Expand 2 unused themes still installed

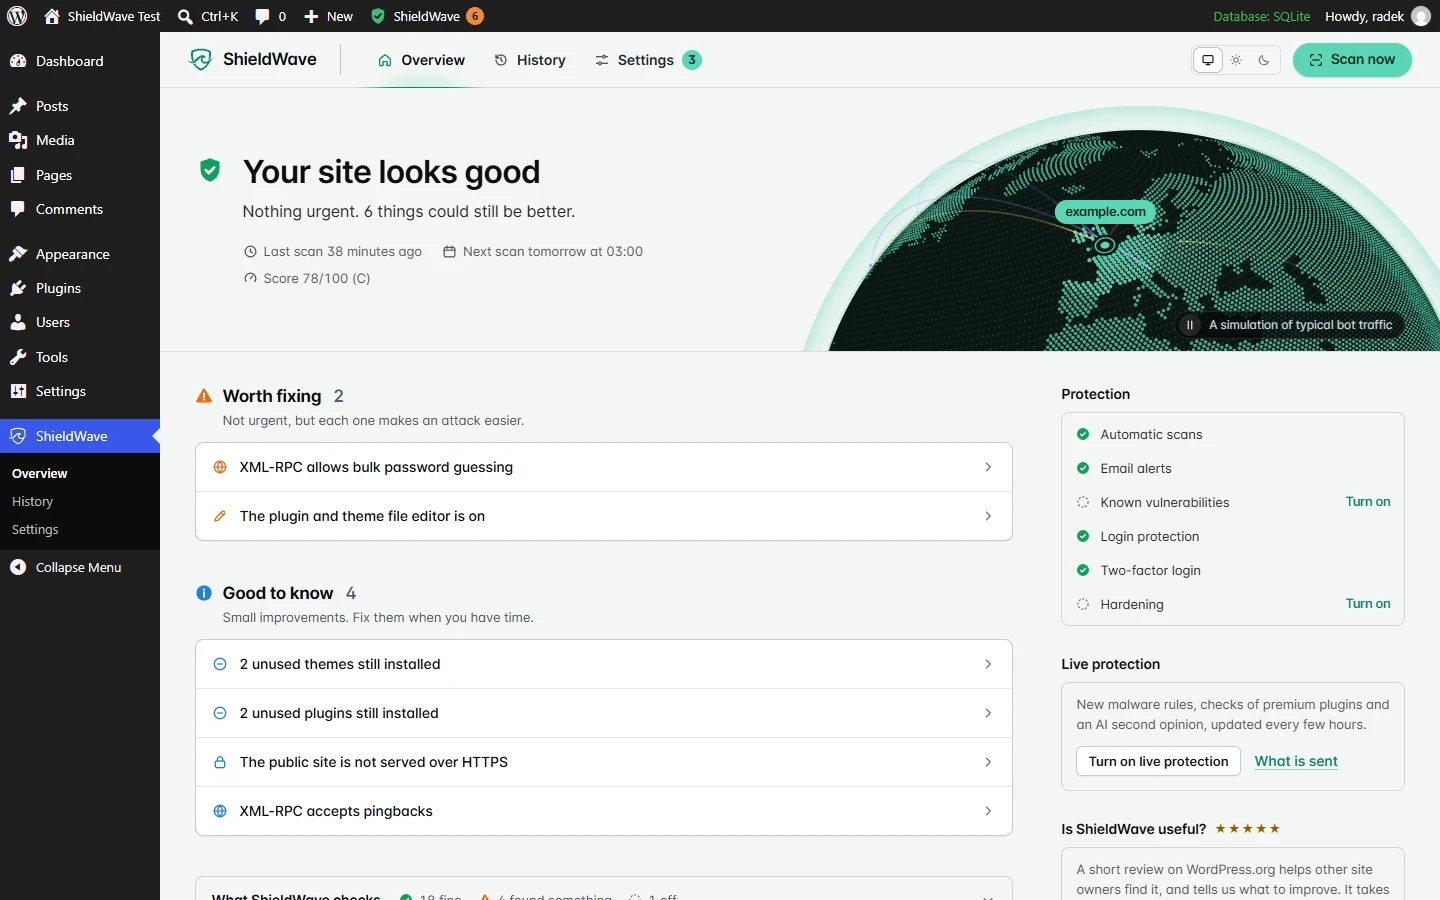pyautogui.click(x=604, y=664)
